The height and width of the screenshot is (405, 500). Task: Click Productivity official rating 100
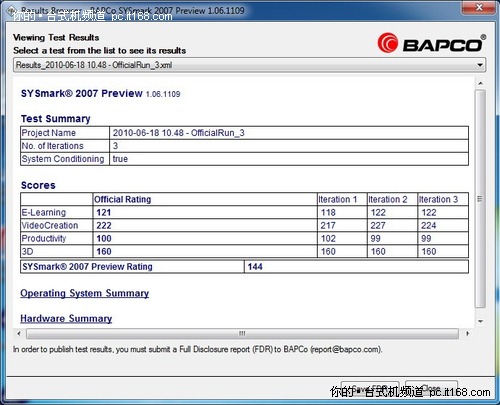tap(104, 238)
